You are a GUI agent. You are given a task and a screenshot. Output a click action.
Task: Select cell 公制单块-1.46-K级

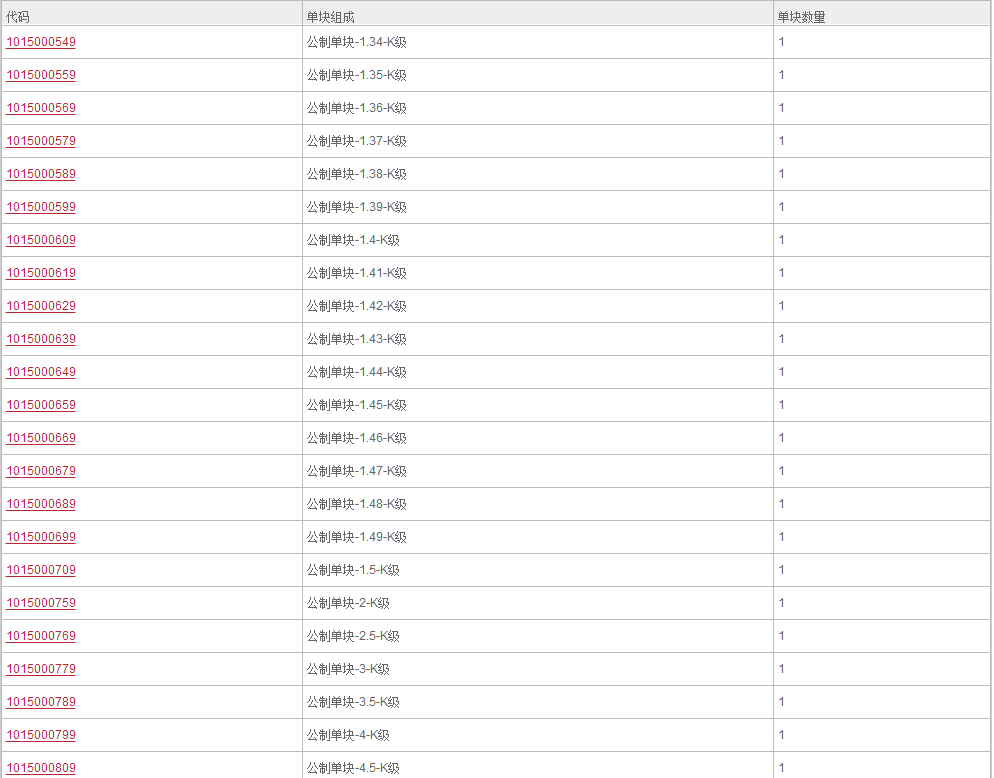(538, 438)
